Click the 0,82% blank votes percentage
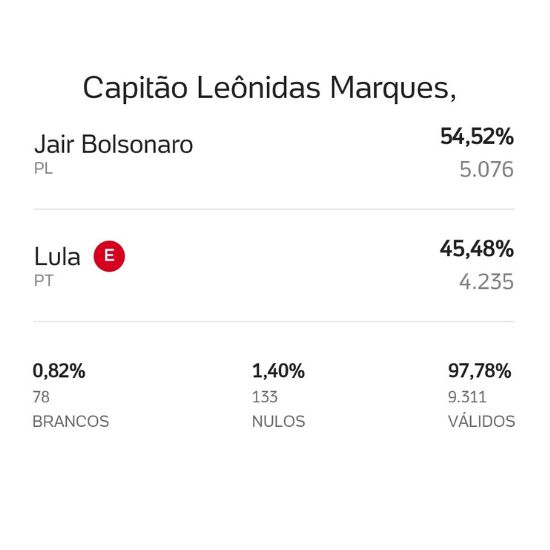This screenshot has height=550, width=550. coord(59,371)
